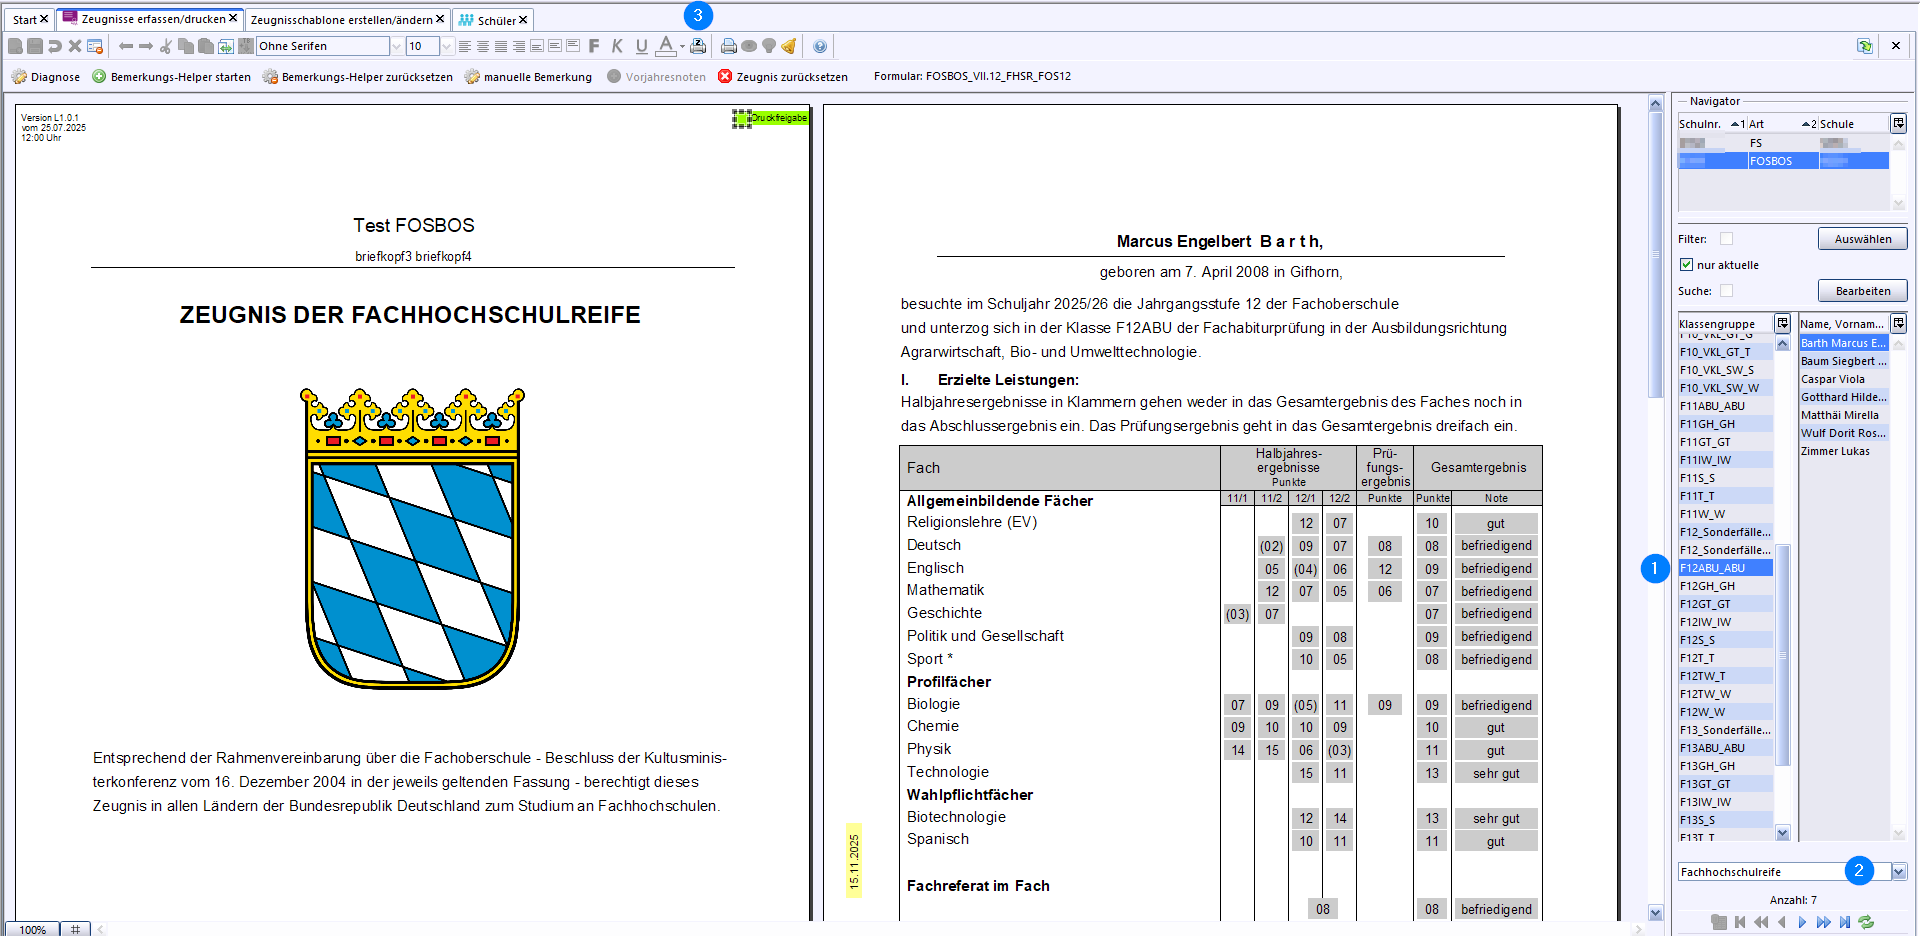Image resolution: width=1920 pixels, height=936 pixels.
Task: Toggle italic formatting (K icon)
Action: coord(617,46)
